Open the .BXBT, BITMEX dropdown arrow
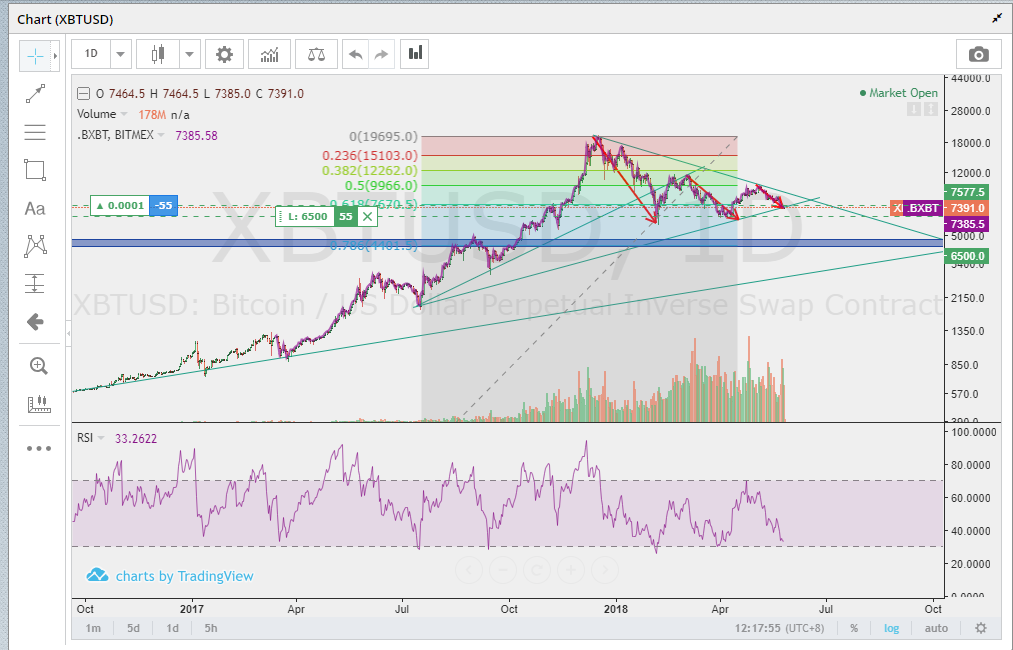1013x650 pixels. click(x=161, y=135)
